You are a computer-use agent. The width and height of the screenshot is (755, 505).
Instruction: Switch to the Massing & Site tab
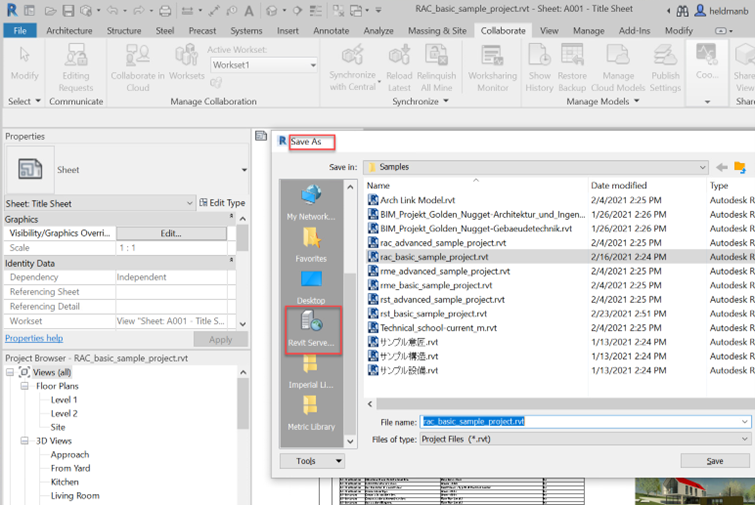[437, 31]
